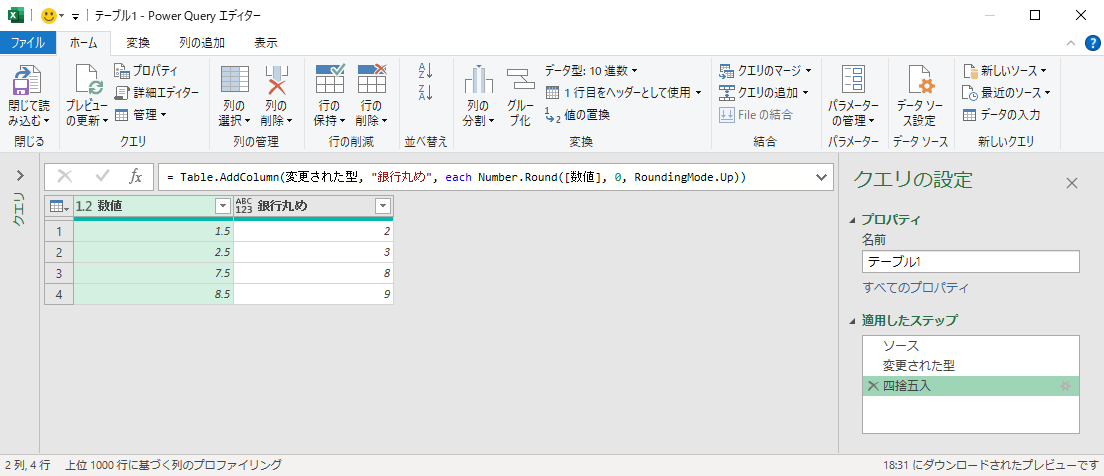Open クエリのマージ merge queries

(x=765, y=70)
